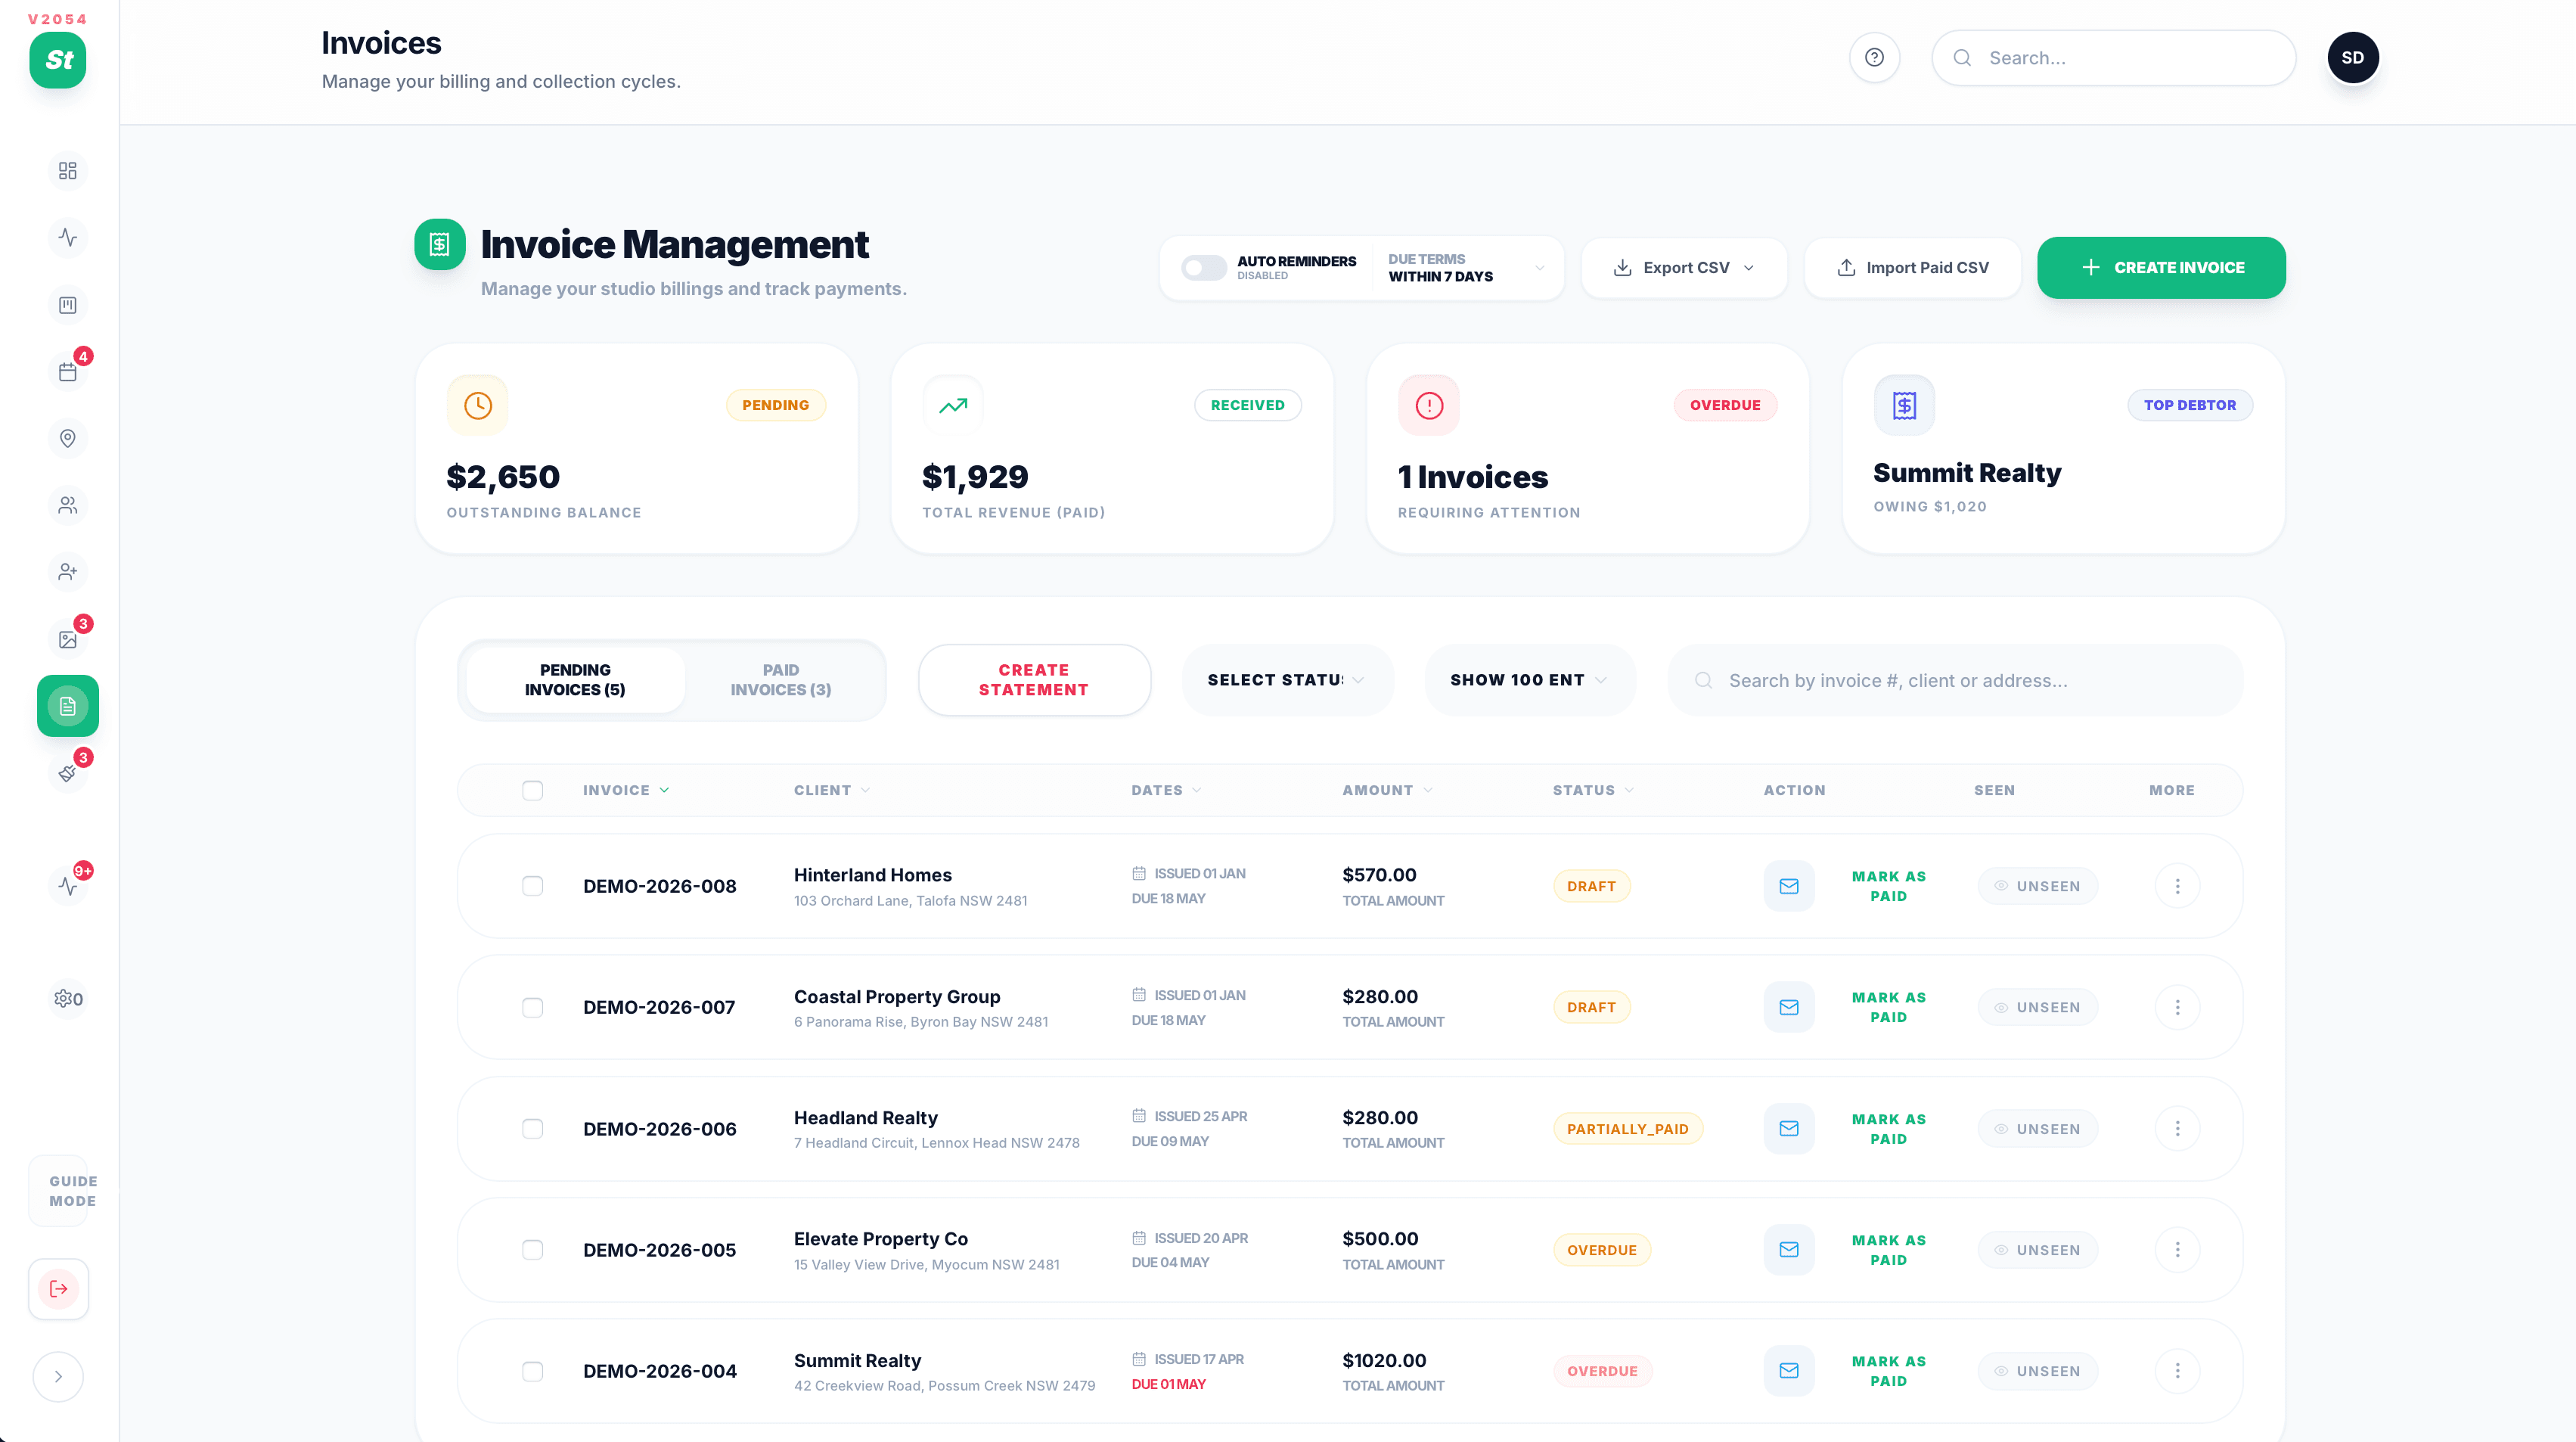
Task: Open the calendar icon with badge 4
Action: coord(67,371)
